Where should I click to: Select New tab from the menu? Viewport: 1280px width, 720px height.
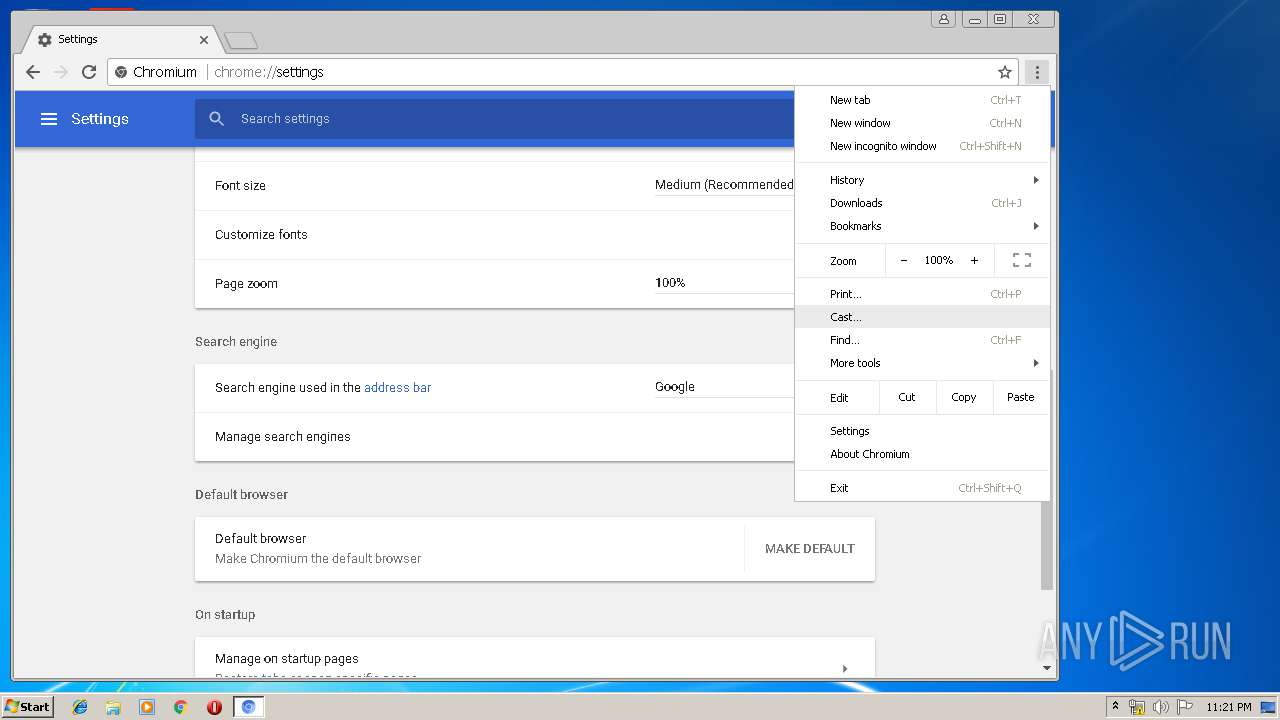(922, 100)
